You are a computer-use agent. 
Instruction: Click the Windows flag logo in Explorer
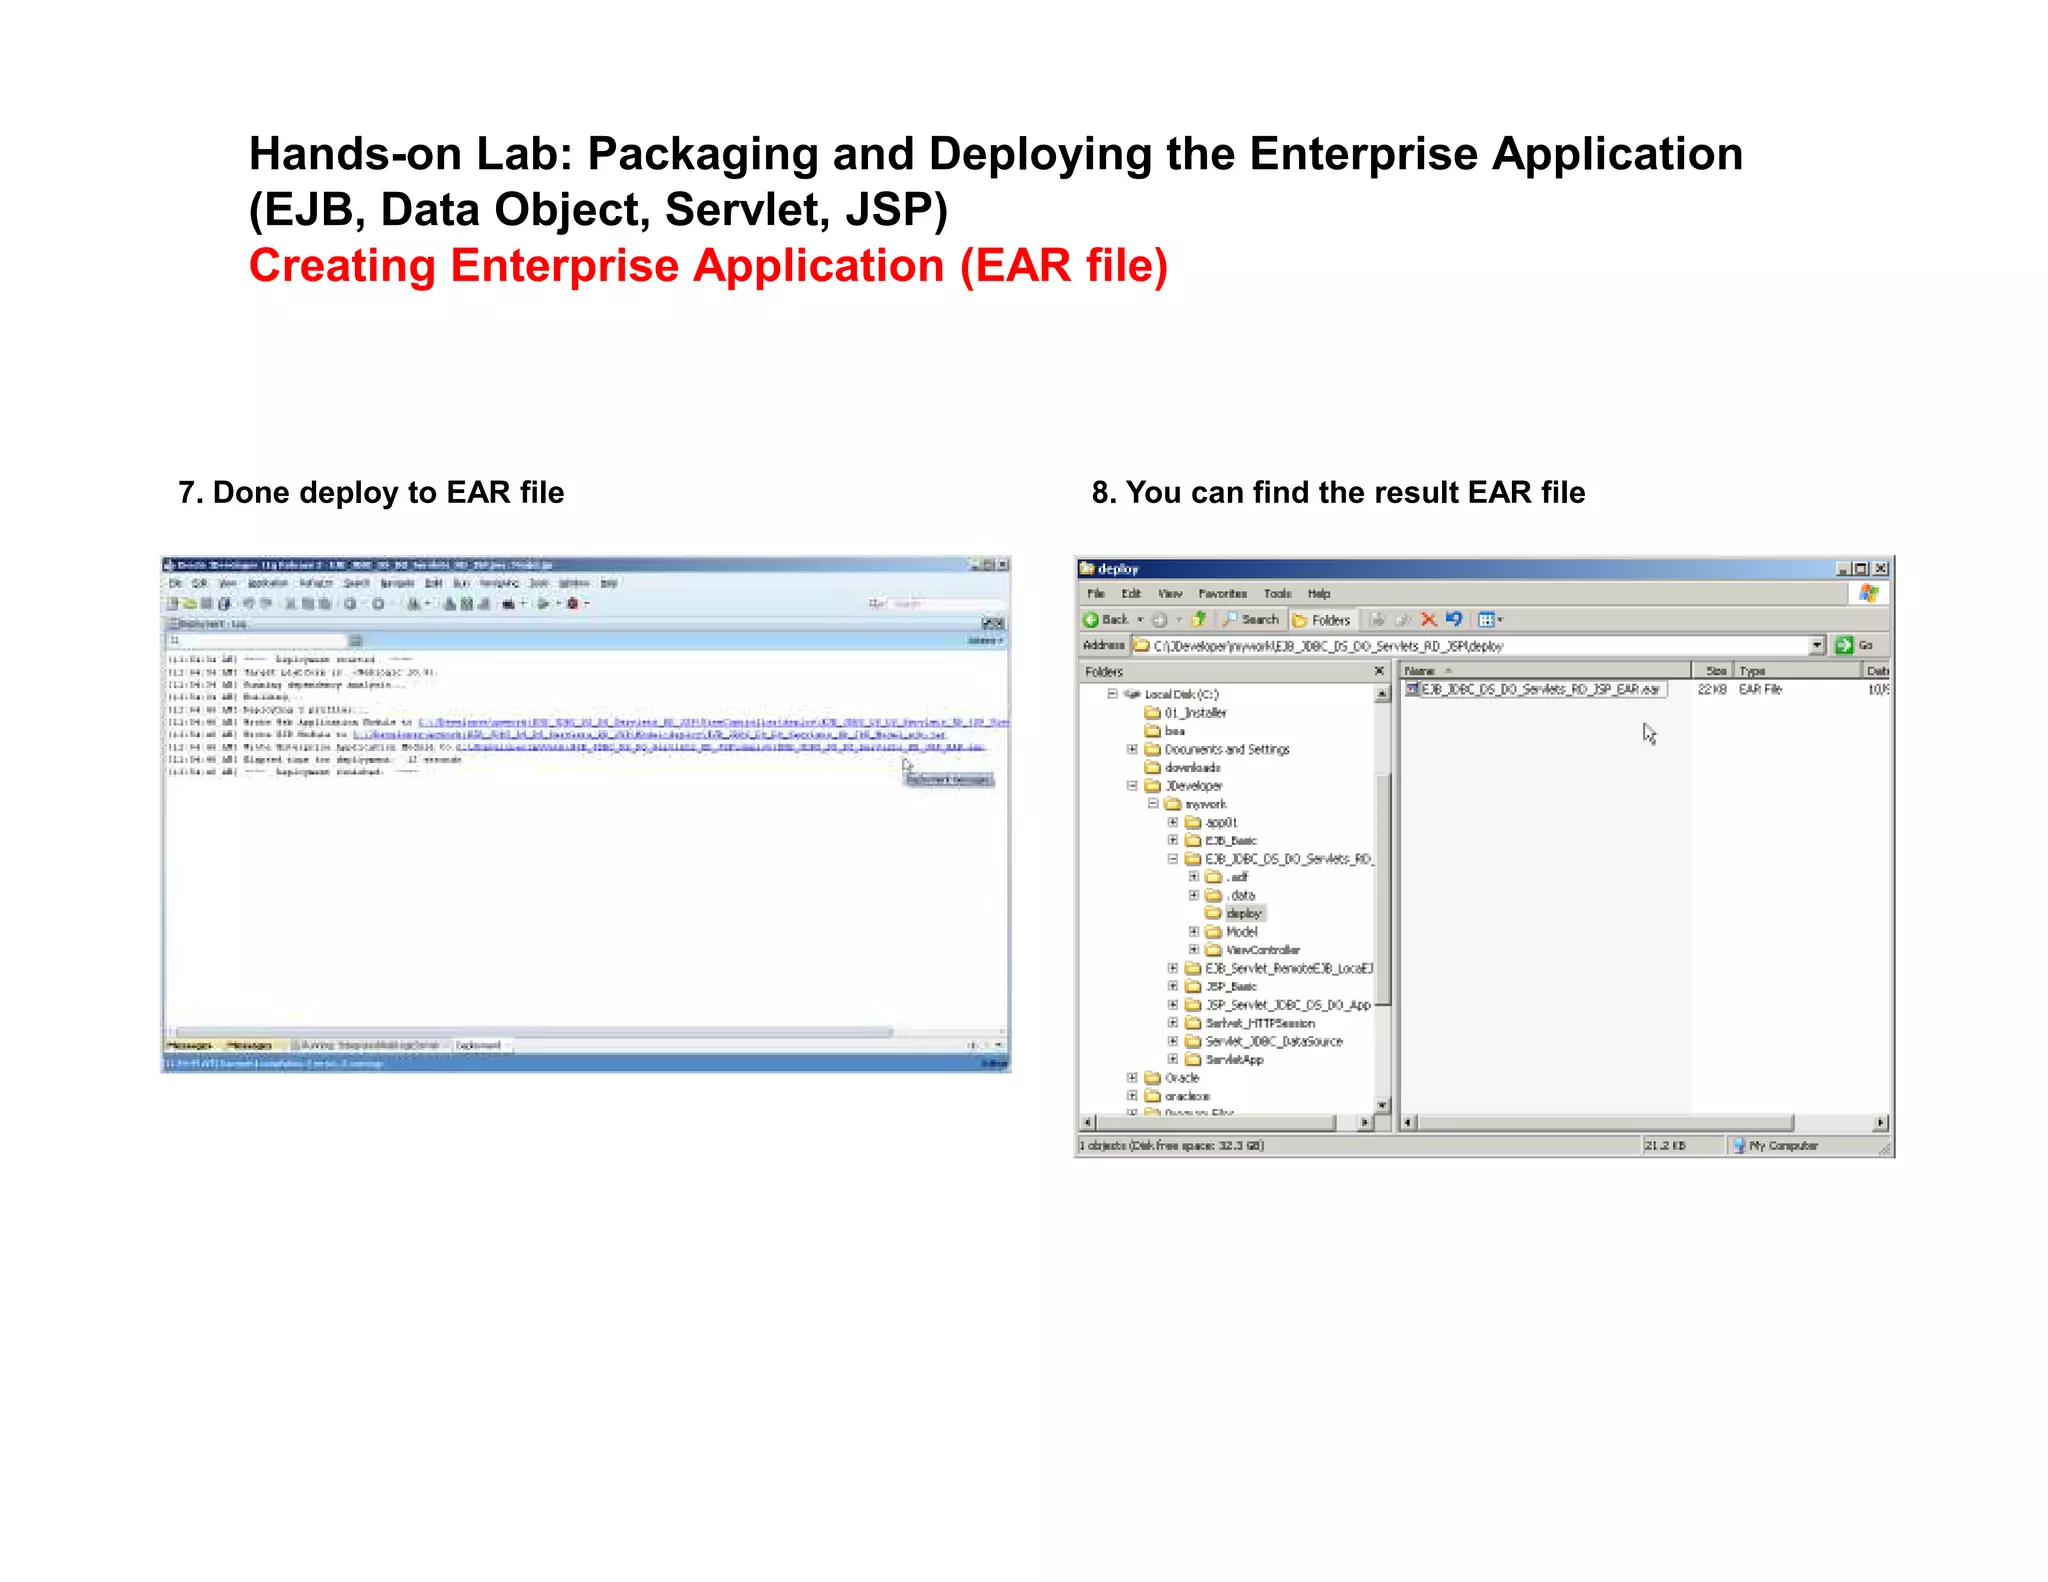pos(1868,594)
